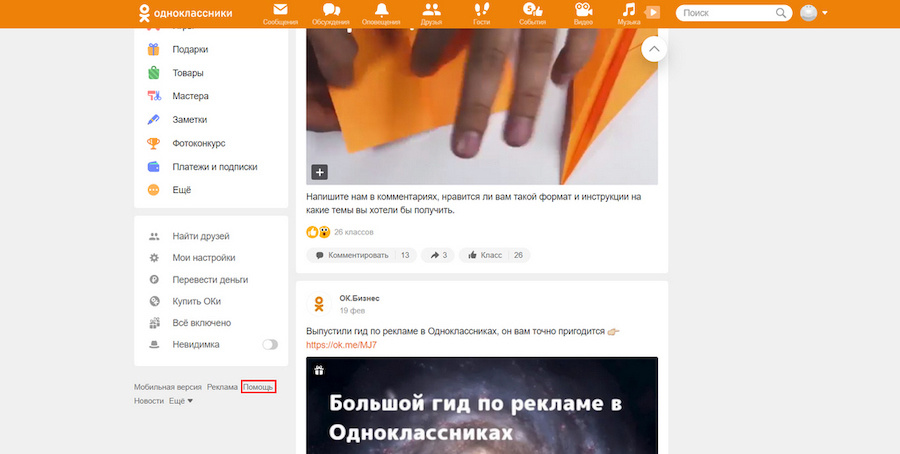Screen dimensions: 900x454
Task: Click the 26 классов text
Action: [354, 232]
